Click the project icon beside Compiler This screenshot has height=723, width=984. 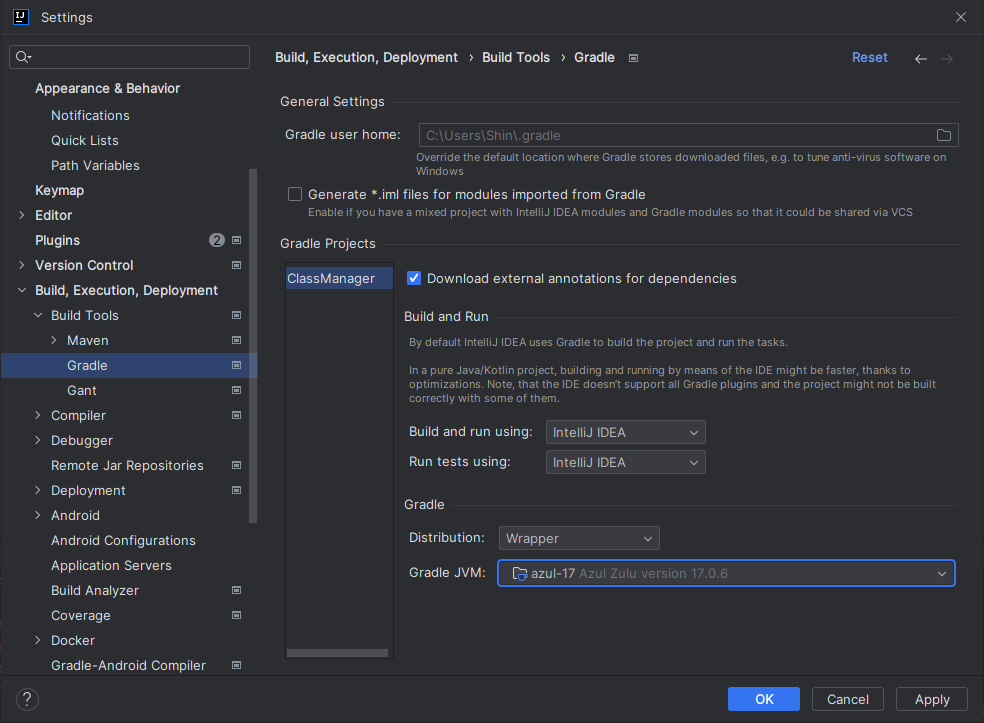pos(237,415)
